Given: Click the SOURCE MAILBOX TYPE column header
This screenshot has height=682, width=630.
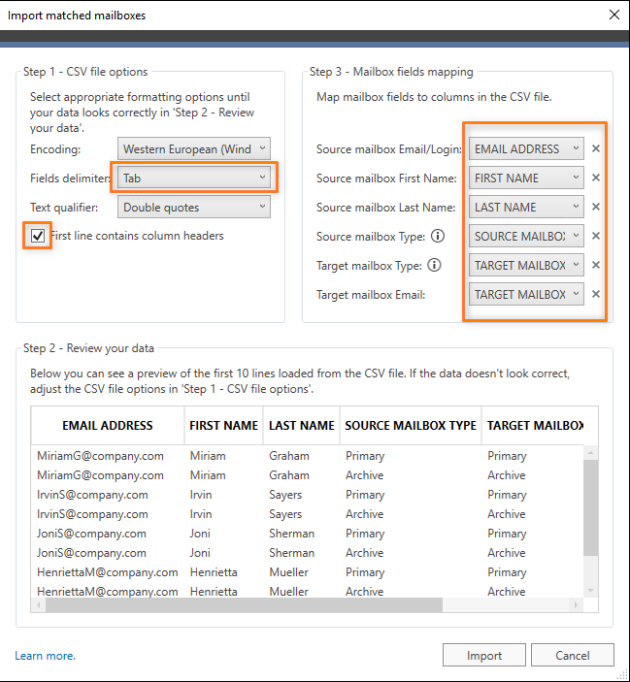Looking at the screenshot, I should [410, 425].
